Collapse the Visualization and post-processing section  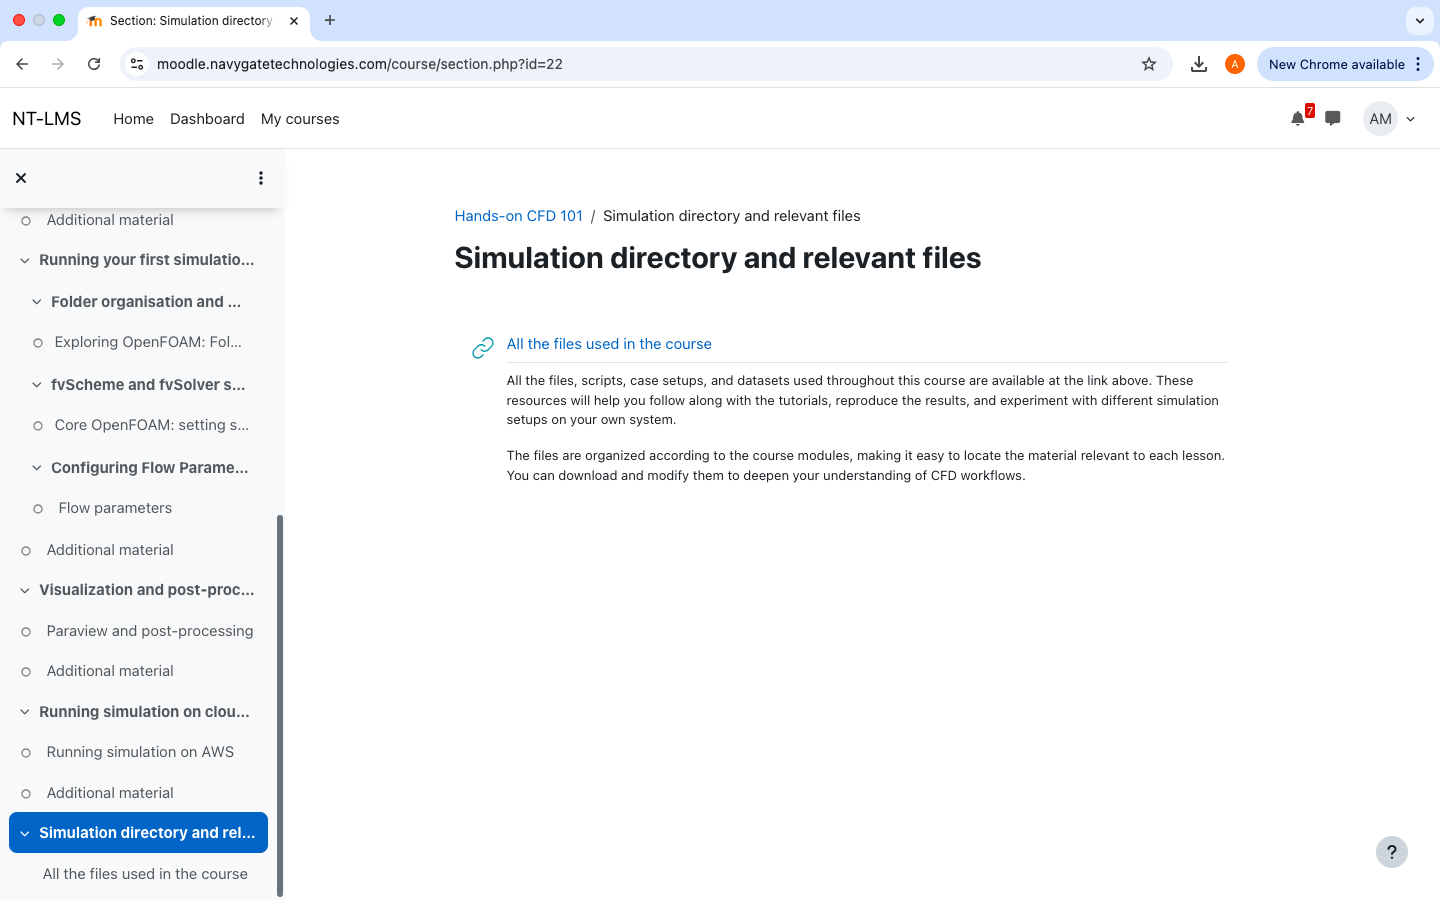25,591
